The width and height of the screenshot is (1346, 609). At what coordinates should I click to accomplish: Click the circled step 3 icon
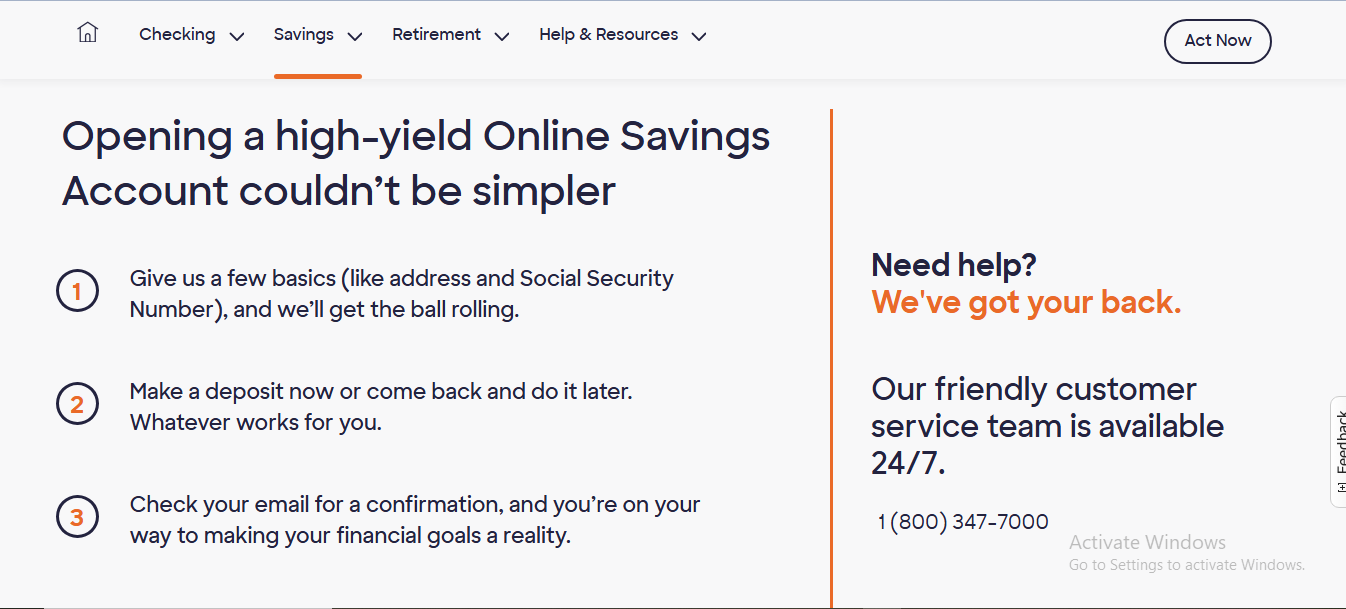(78, 517)
